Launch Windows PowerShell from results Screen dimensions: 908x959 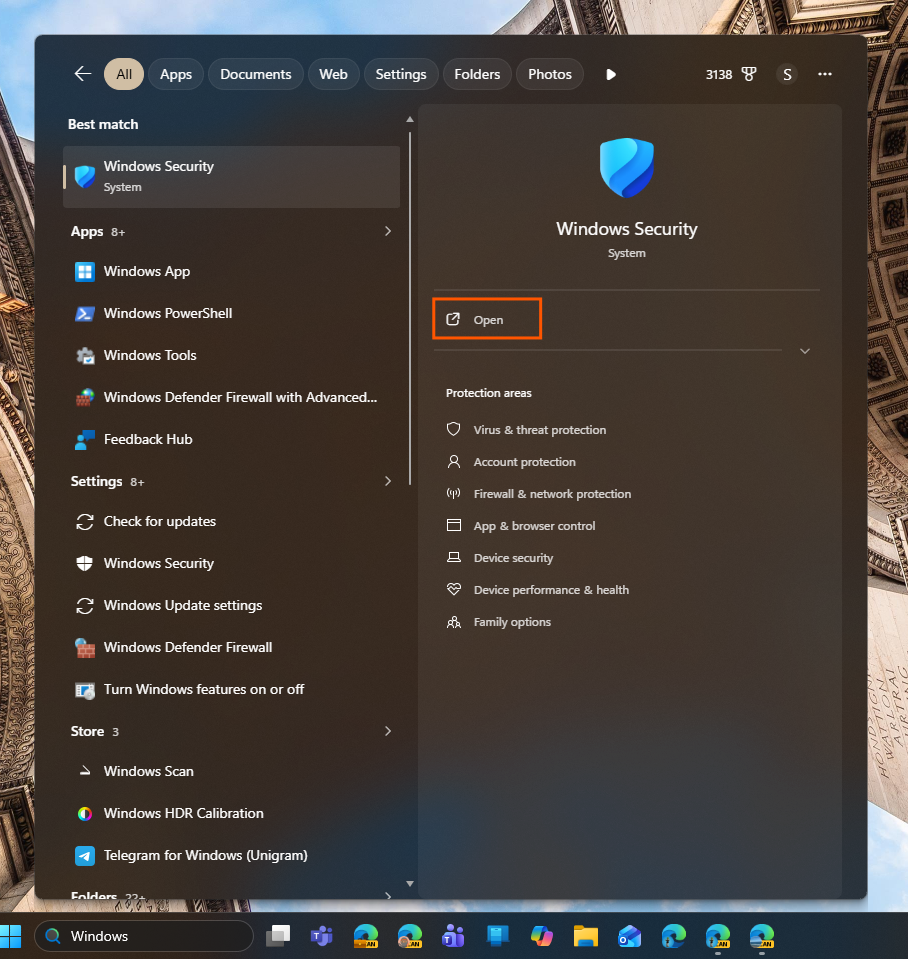click(232, 313)
